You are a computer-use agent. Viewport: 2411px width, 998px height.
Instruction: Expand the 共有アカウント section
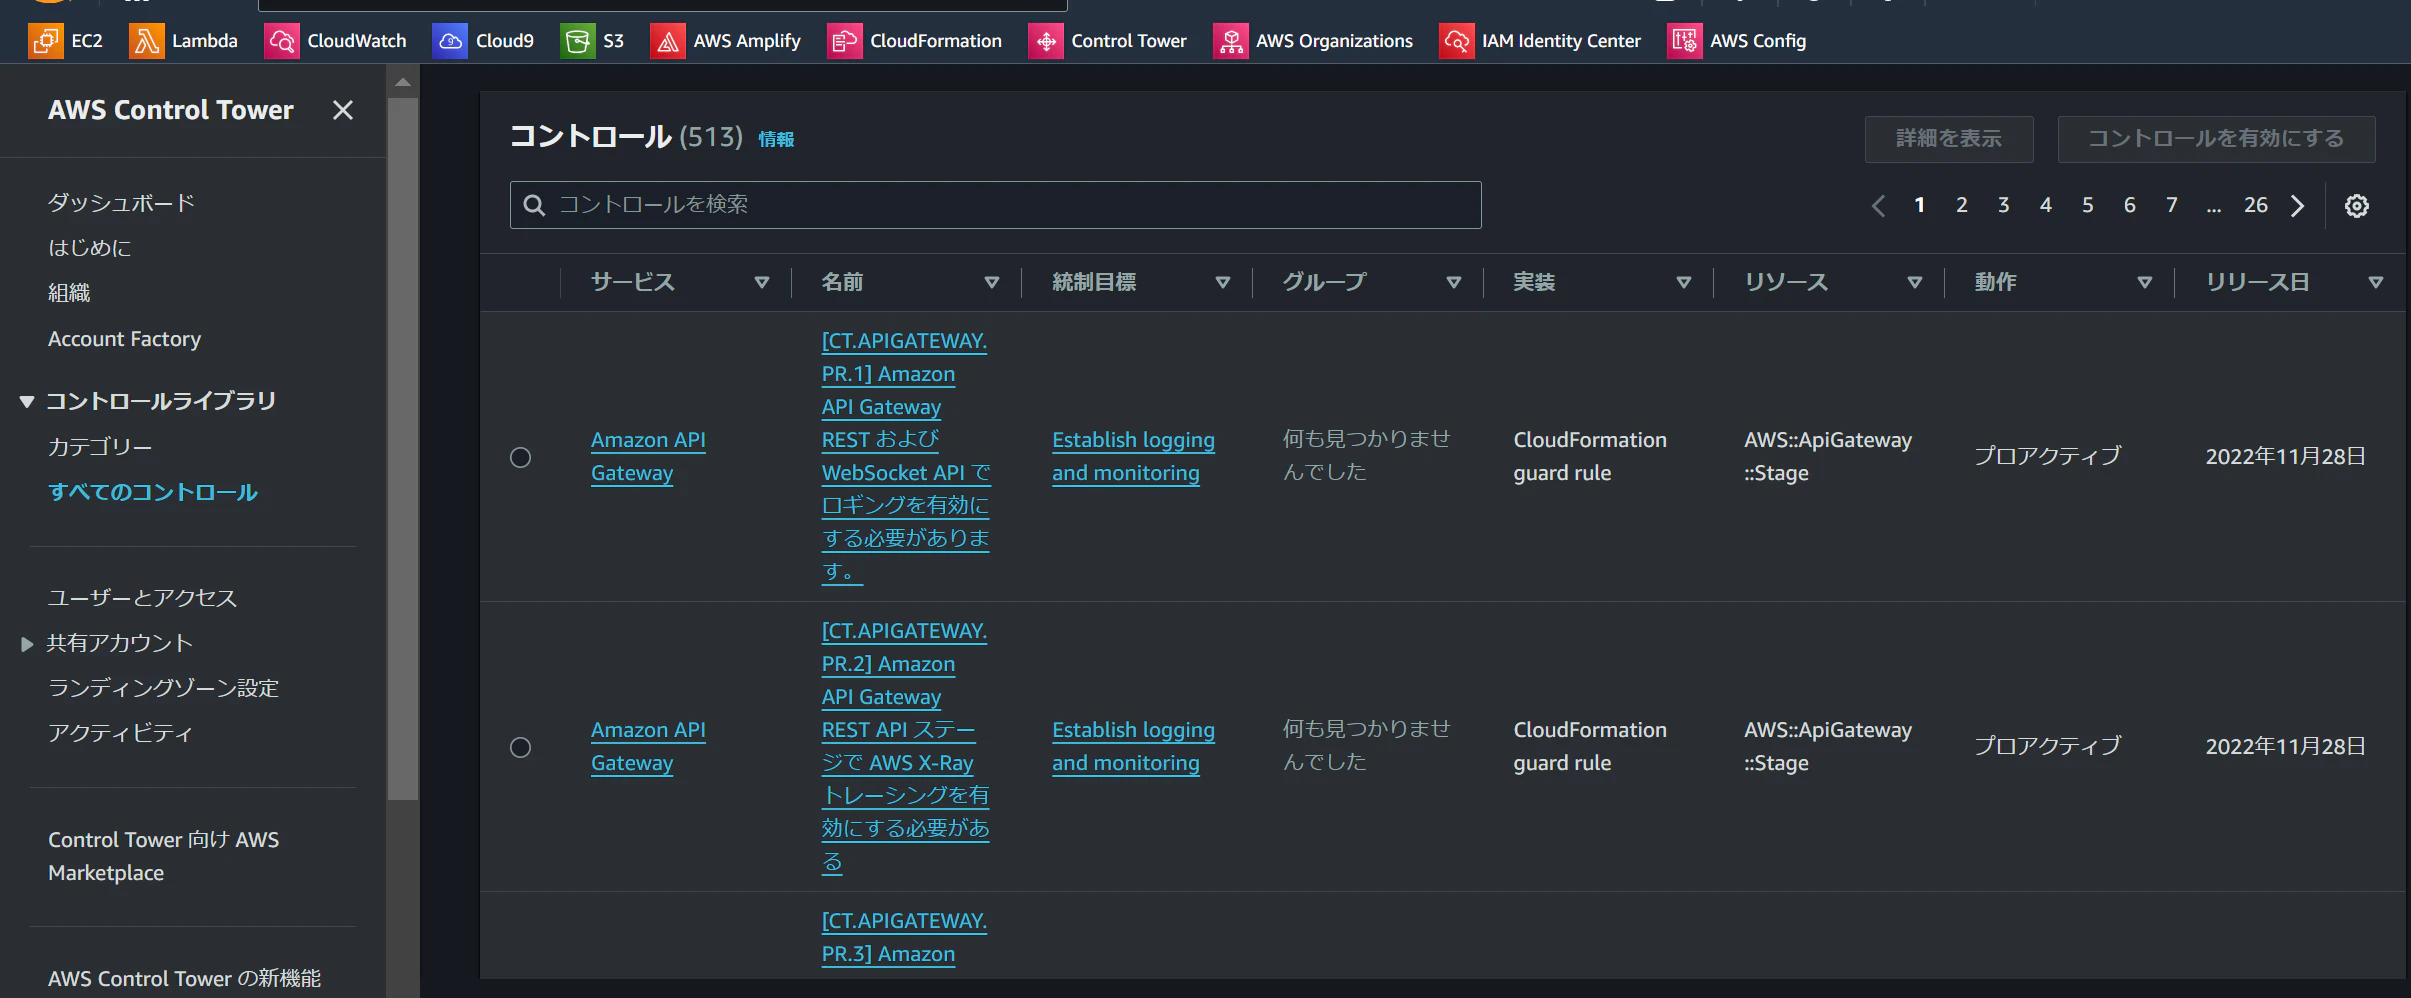tap(27, 644)
